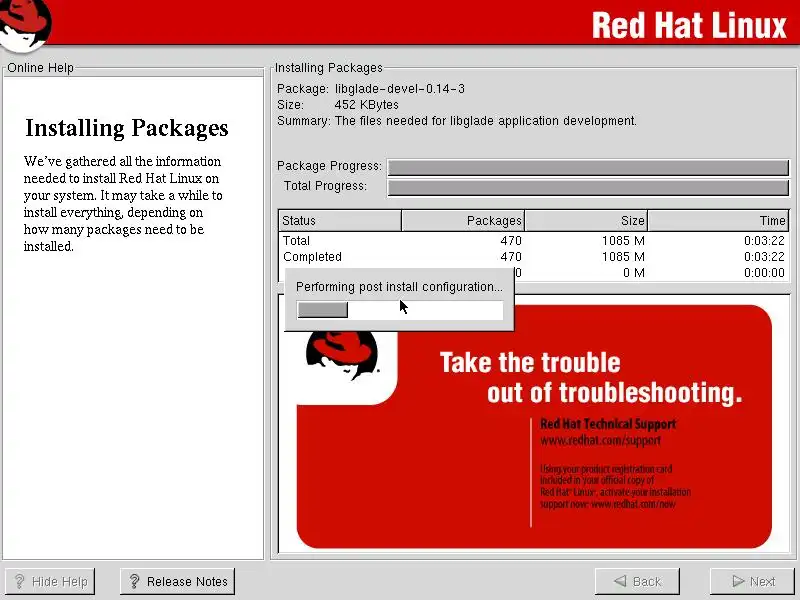This screenshot has height=600, width=800.
Task: Click the Red Hat logo in the advertisement
Action: pos(343,356)
